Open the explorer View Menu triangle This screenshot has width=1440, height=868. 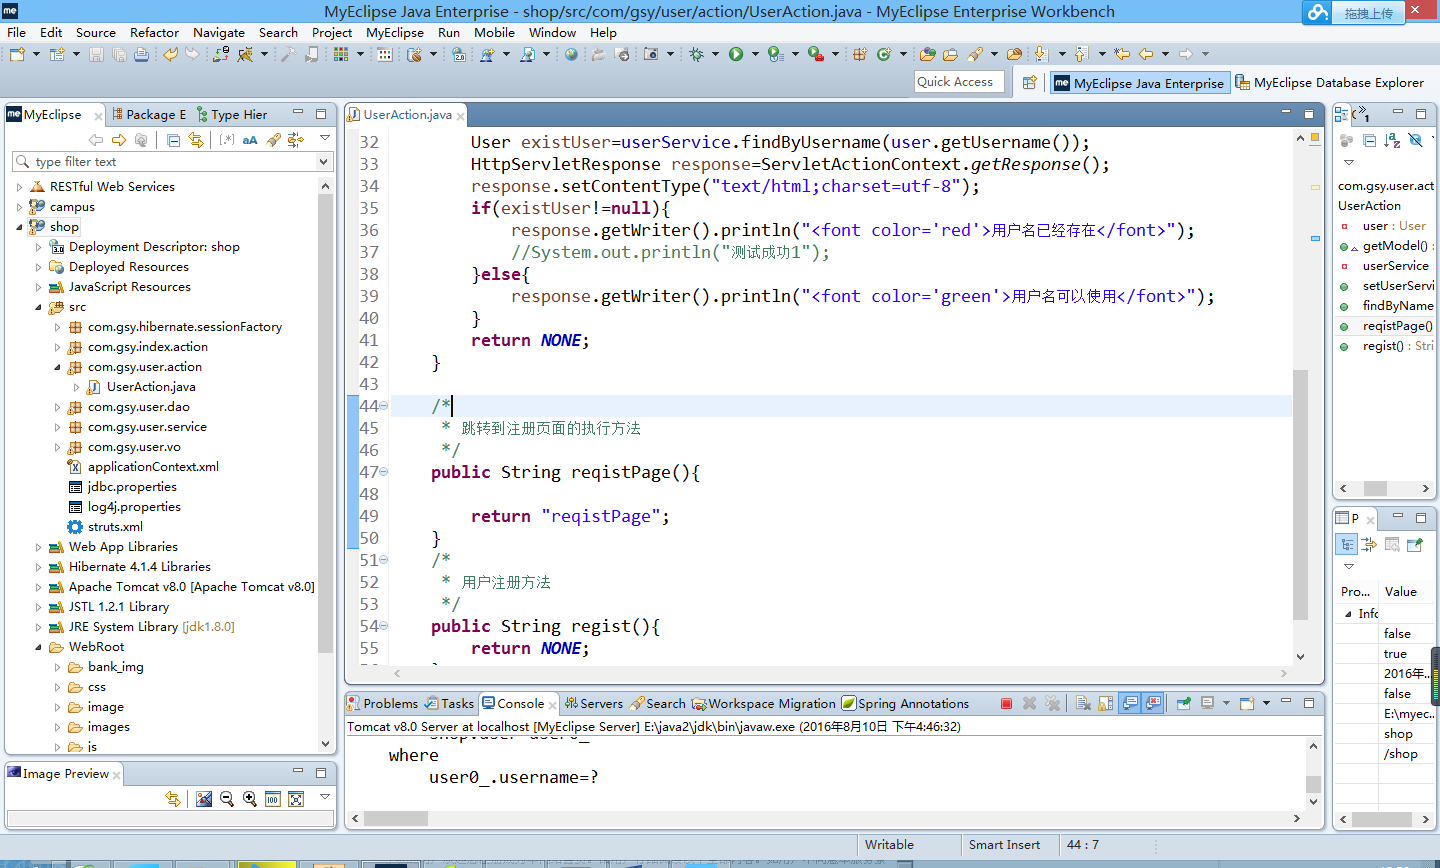coord(325,140)
